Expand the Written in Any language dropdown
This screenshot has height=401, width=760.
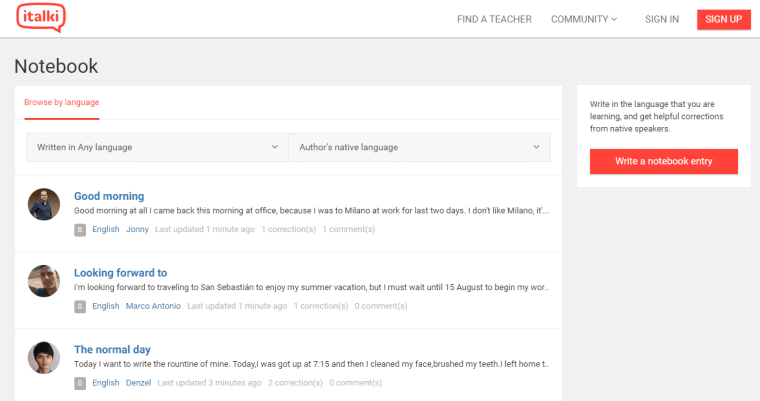coord(157,147)
